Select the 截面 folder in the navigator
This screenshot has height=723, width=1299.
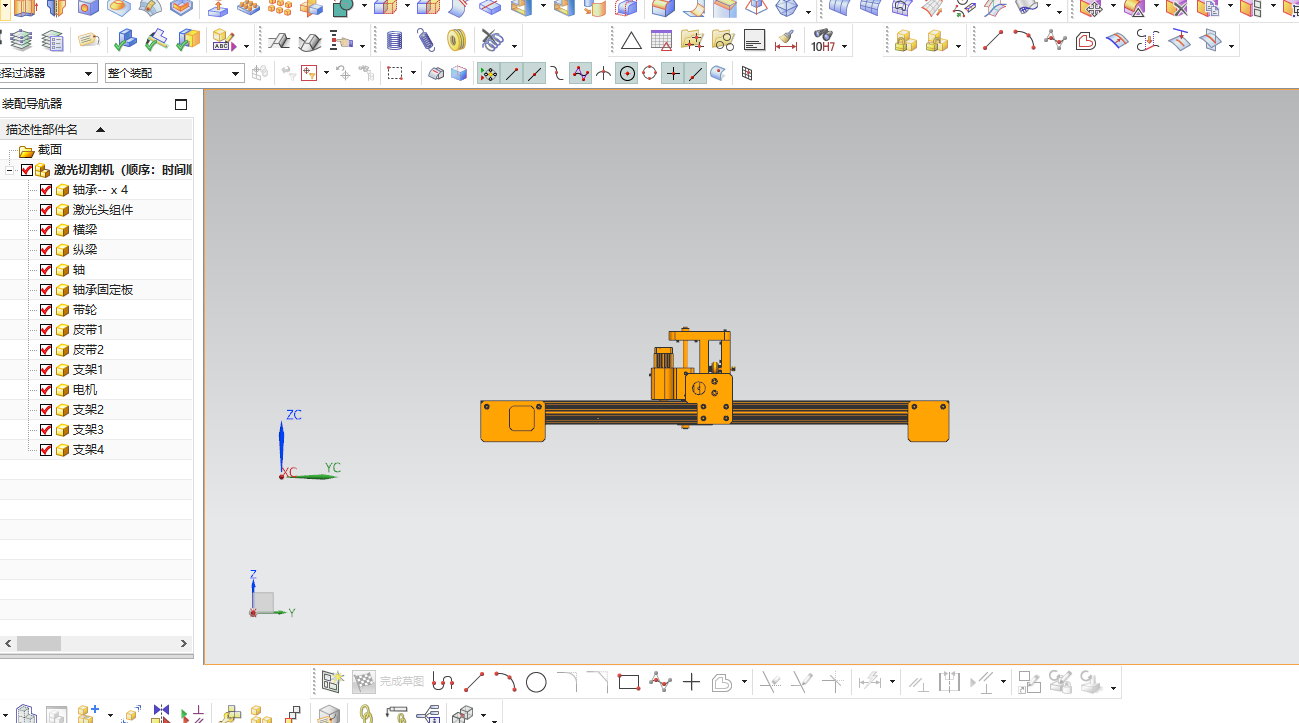tap(50, 150)
